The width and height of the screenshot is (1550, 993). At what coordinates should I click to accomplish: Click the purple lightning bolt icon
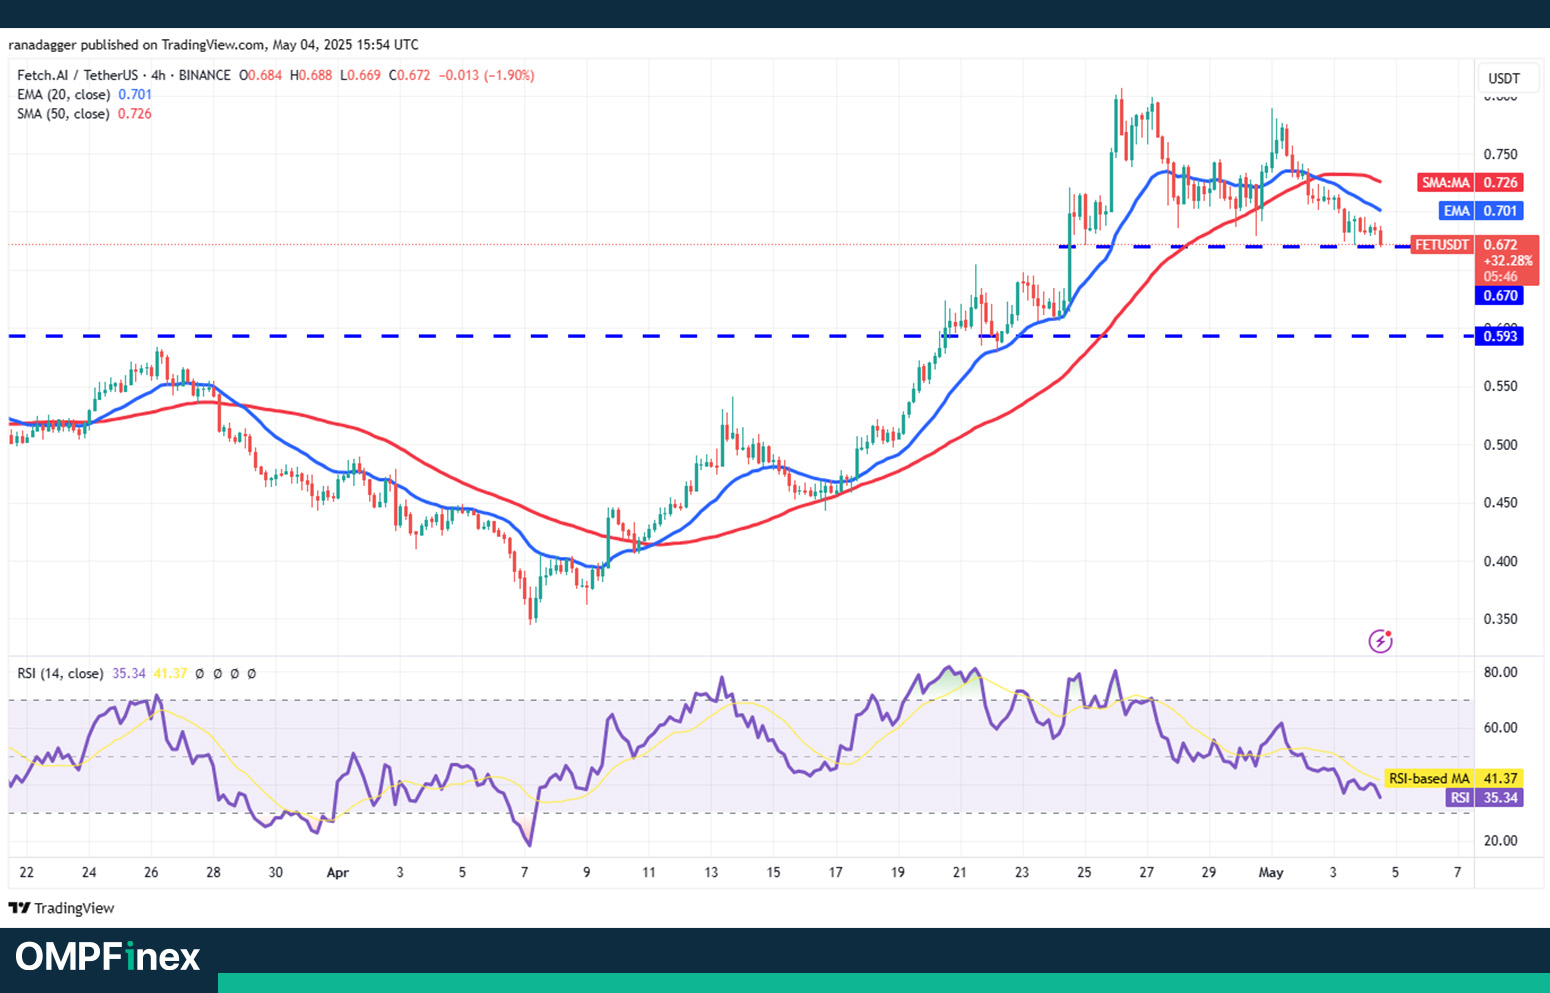[x=1380, y=641]
